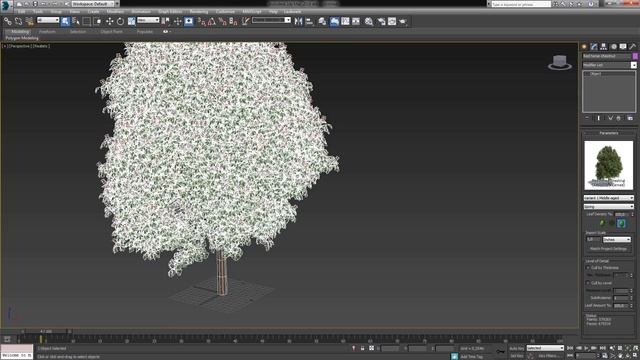Screen dimensions: 640x360
Task: Open the season dropdown
Action: (x=609, y=207)
